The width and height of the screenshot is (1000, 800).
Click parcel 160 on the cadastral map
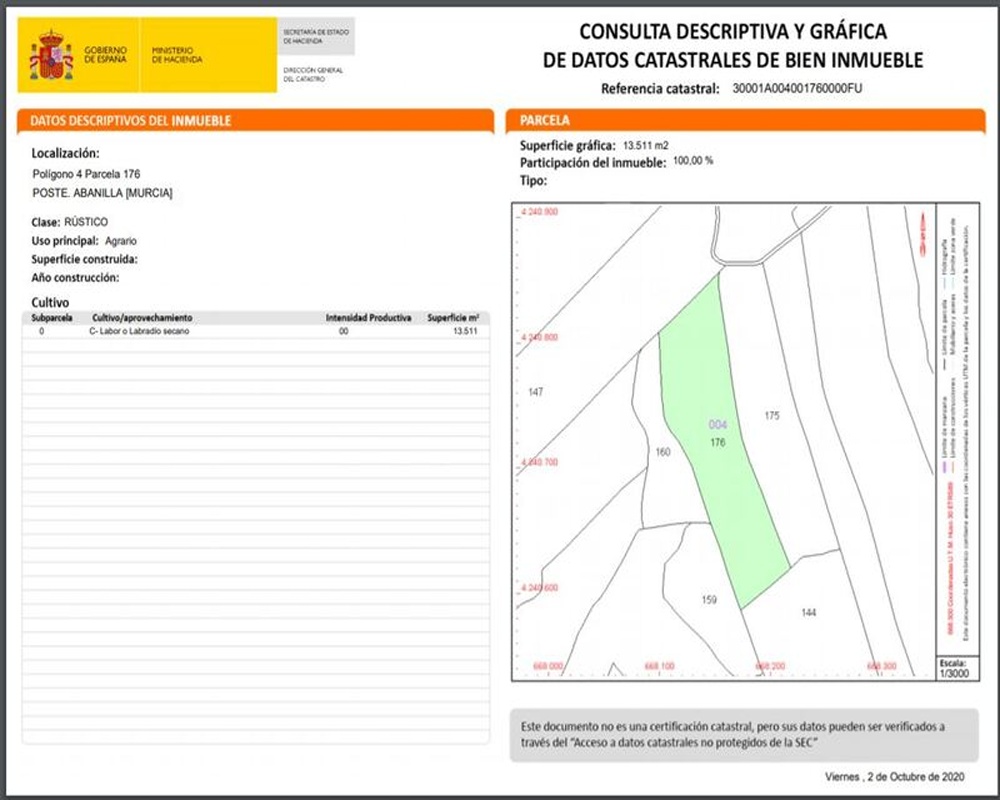[663, 452]
